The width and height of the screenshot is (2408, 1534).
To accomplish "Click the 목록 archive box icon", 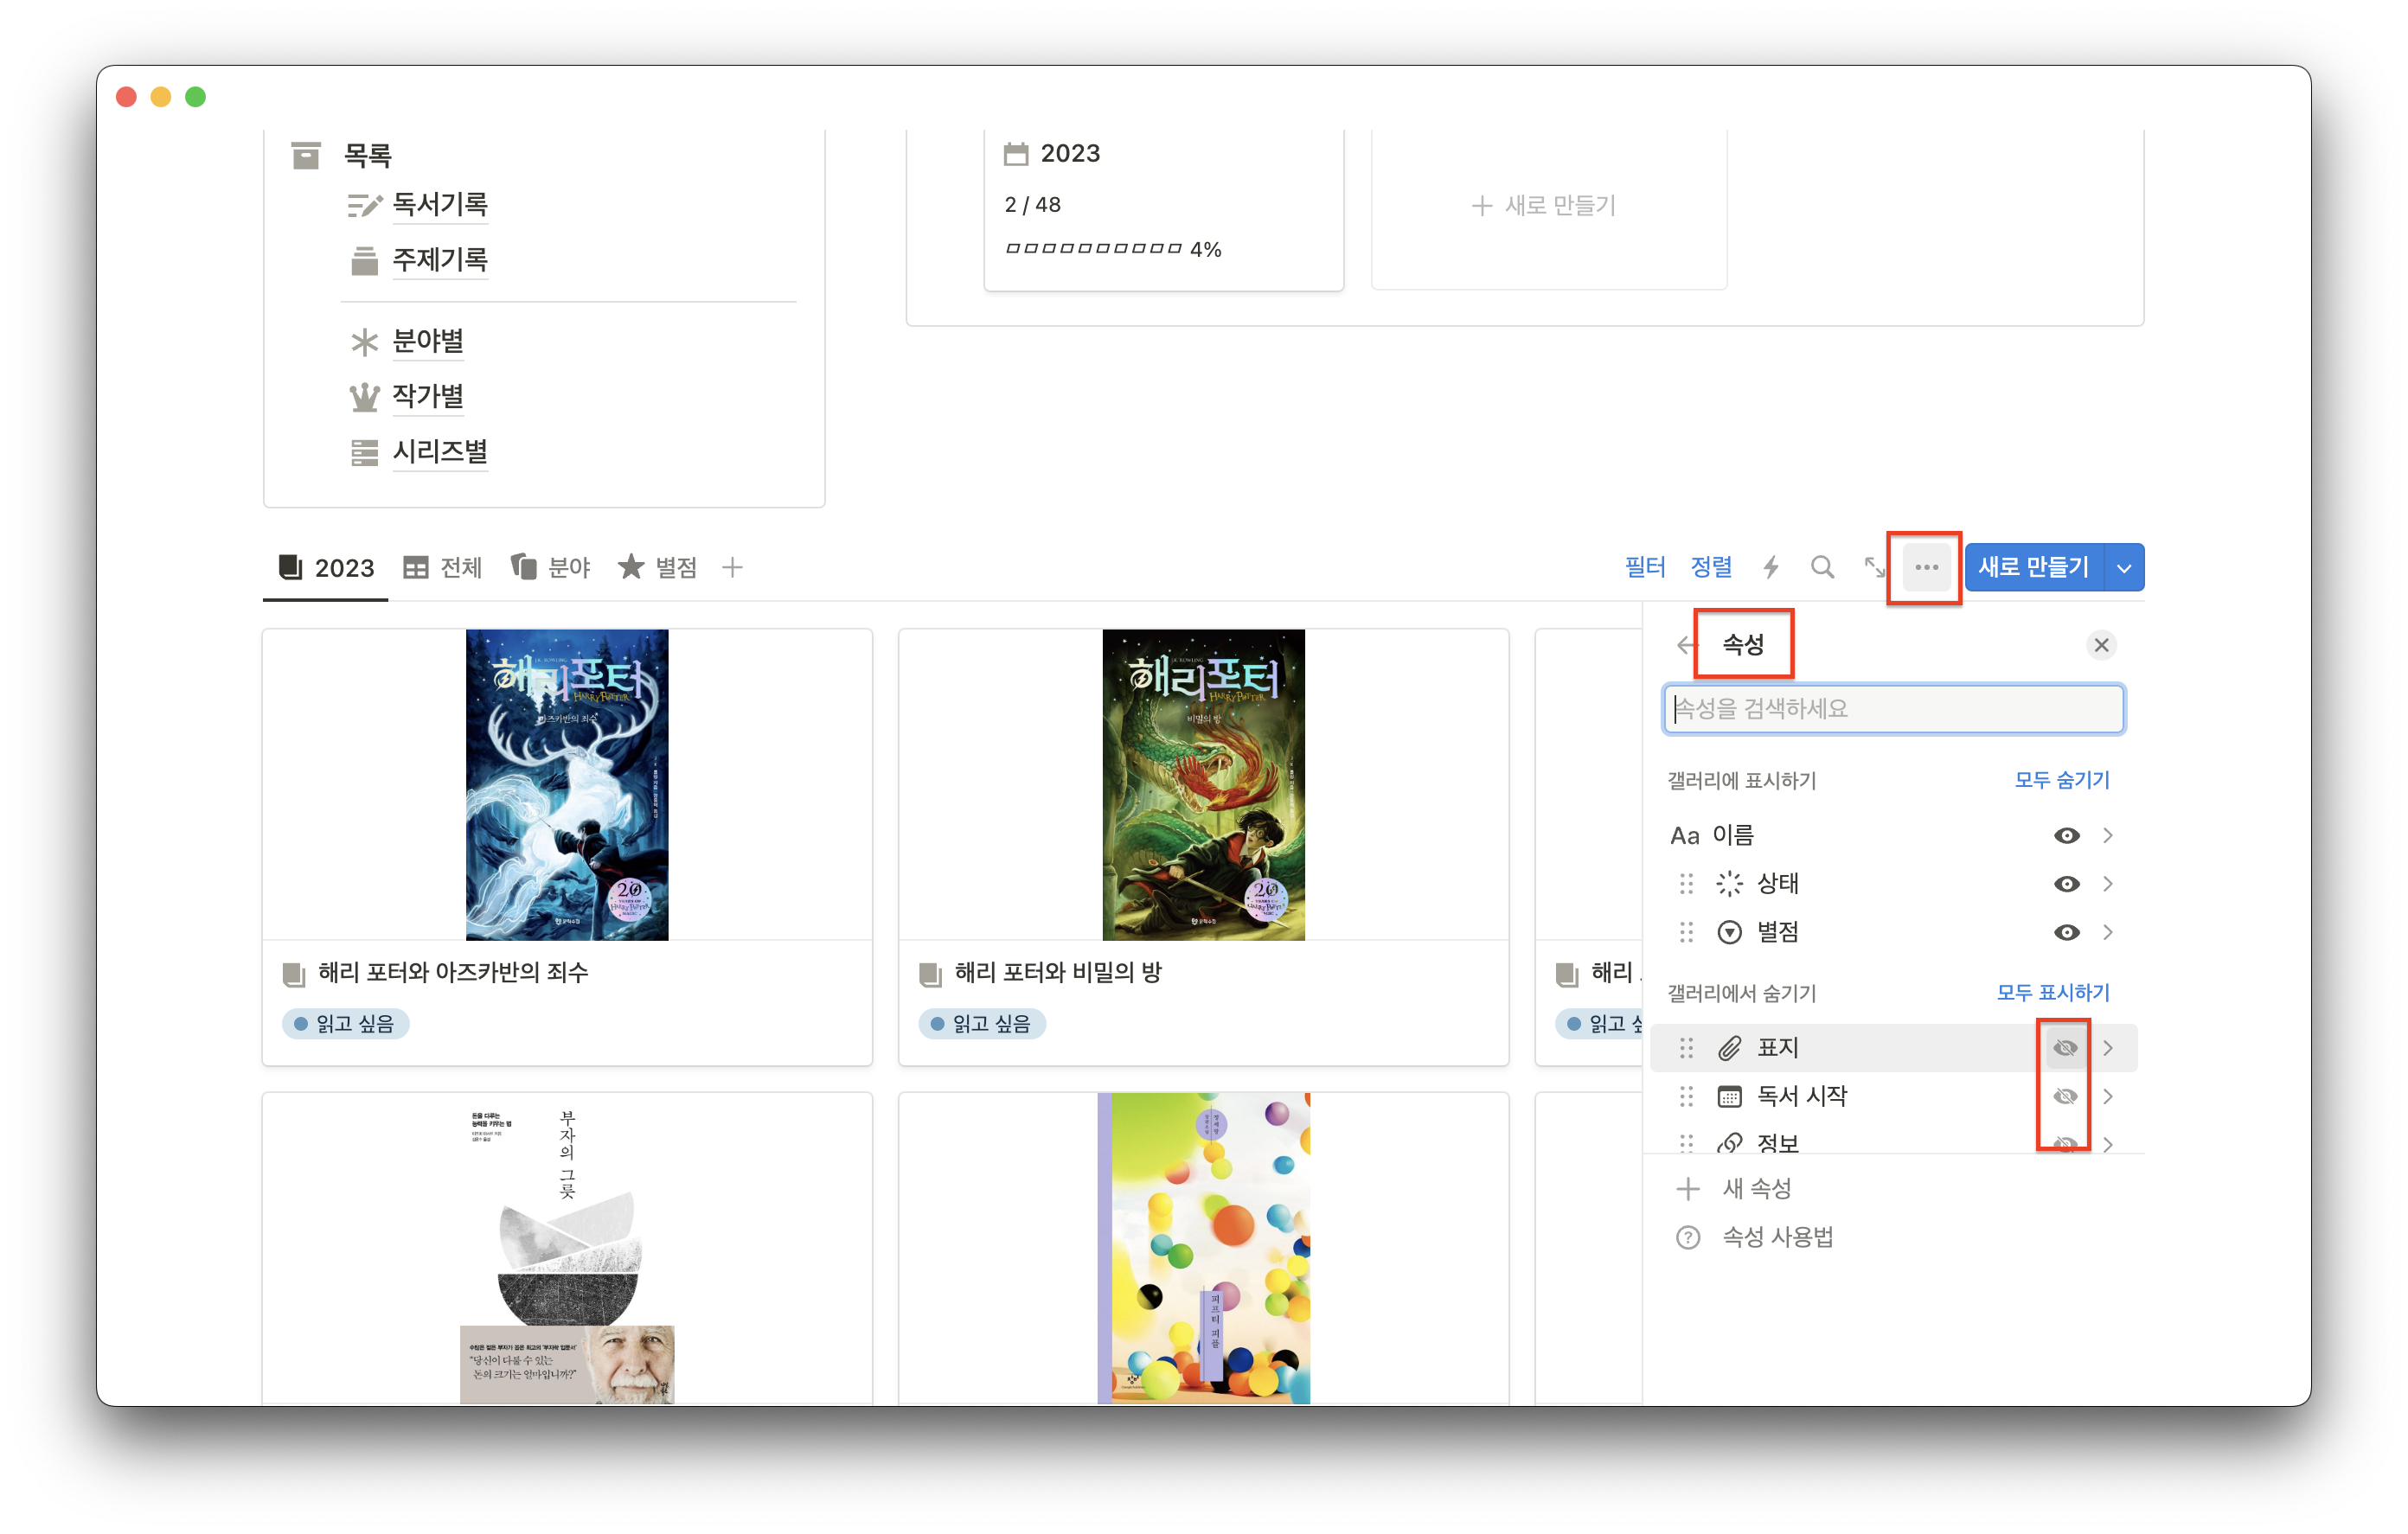I will pyautogui.click(x=306, y=155).
